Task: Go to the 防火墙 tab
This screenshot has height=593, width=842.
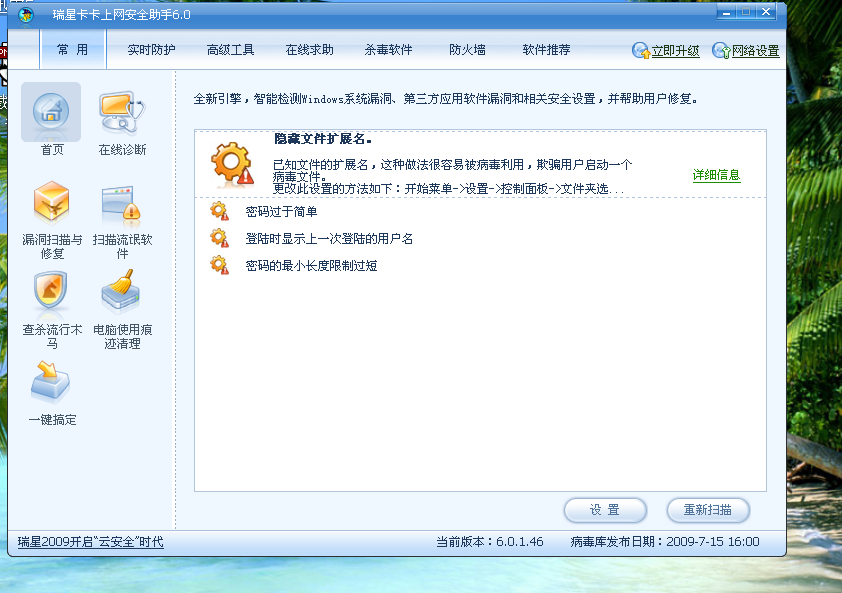Action: 467,50
